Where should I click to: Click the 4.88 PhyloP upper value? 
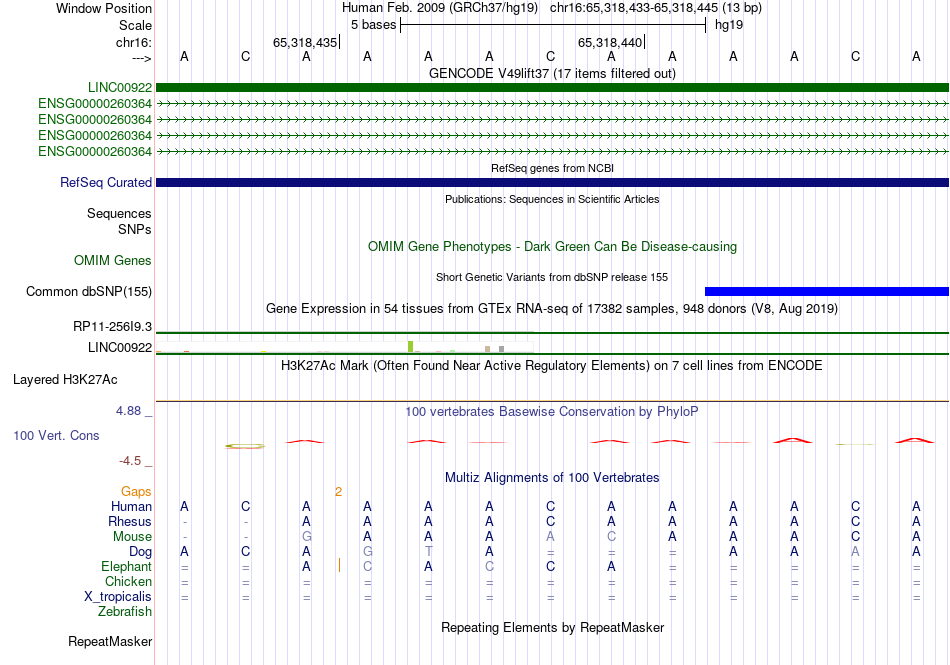[x=128, y=411]
